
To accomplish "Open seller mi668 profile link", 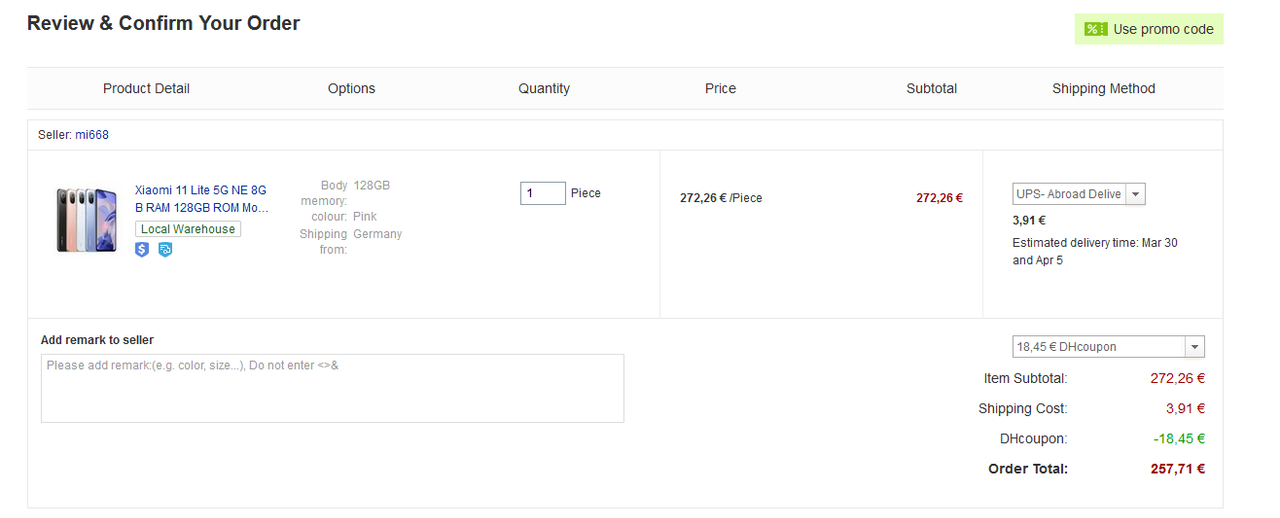I will point(91,134).
